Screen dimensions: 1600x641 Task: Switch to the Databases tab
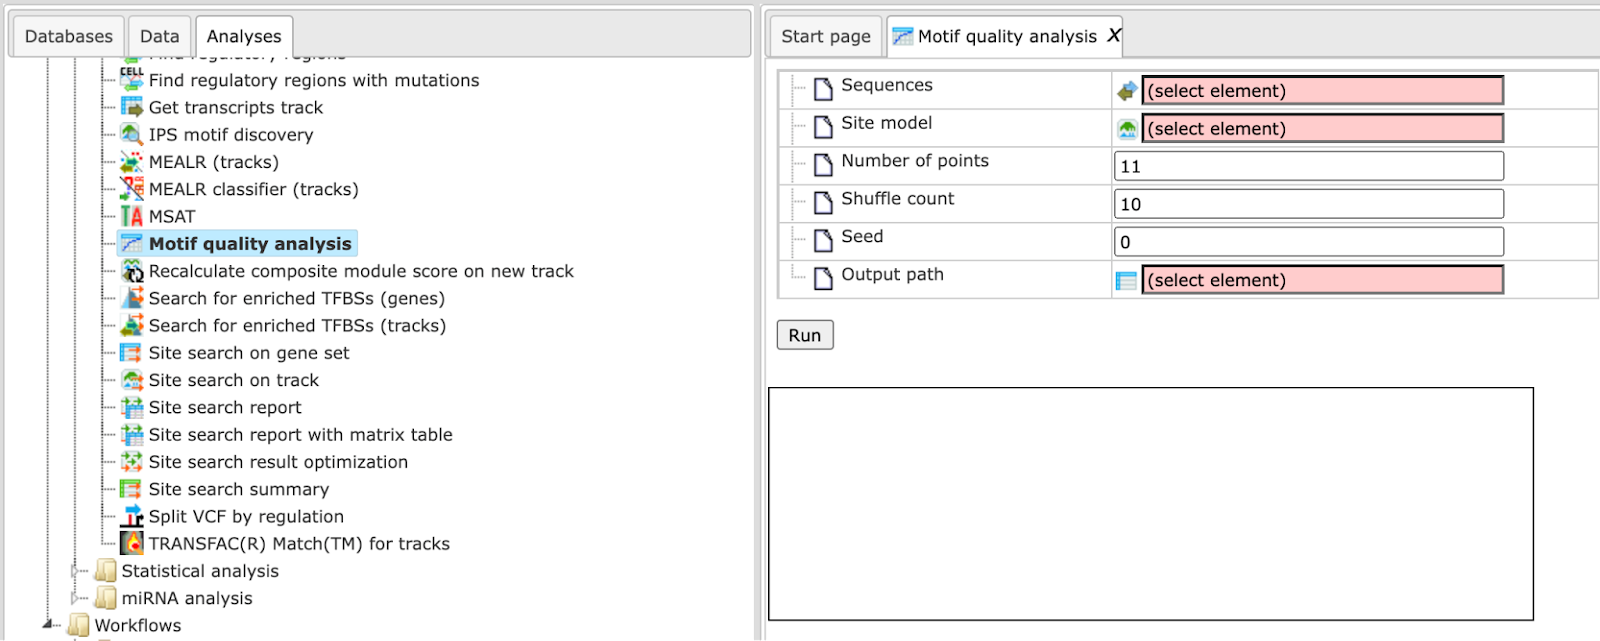click(68, 36)
